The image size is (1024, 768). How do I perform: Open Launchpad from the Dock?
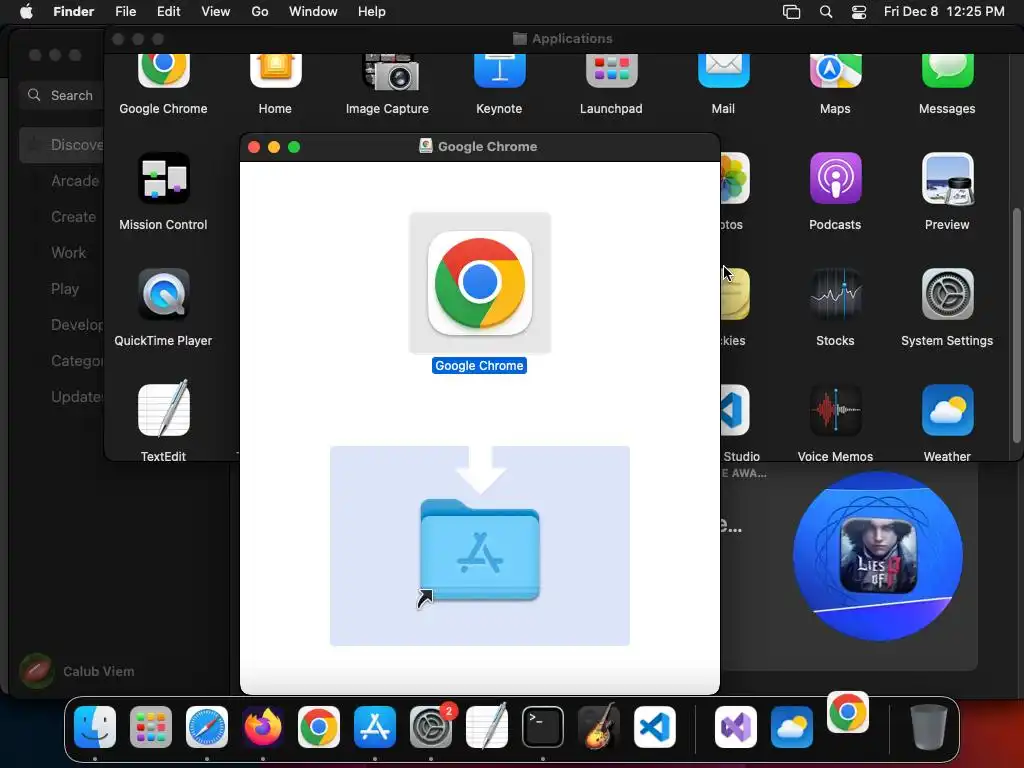(x=151, y=727)
